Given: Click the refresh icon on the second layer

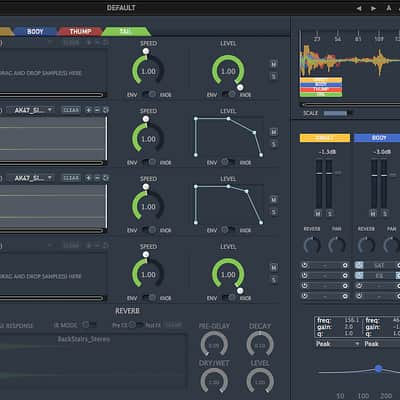Looking at the screenshot, I should point(106,110).
